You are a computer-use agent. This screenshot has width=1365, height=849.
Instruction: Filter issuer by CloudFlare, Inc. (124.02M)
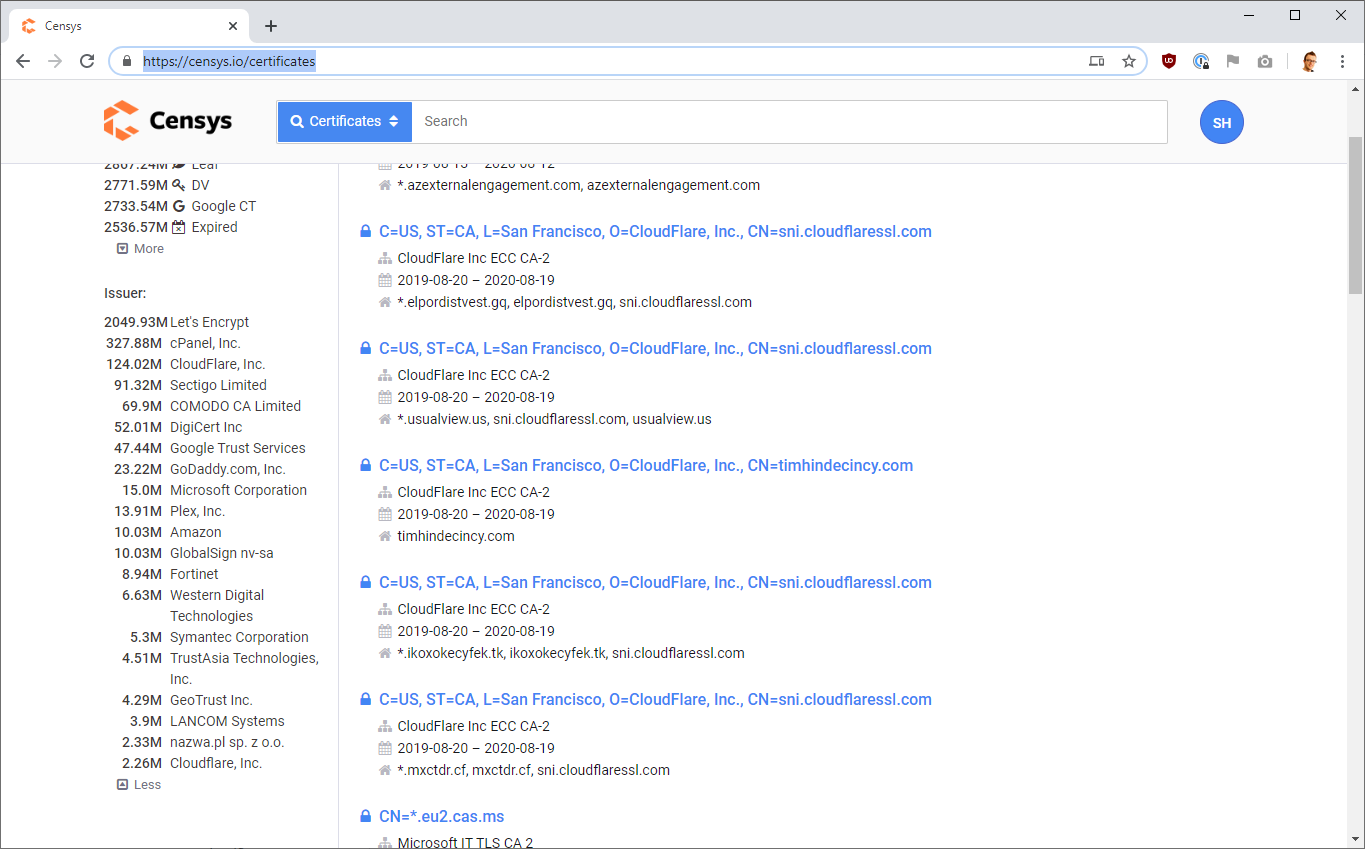pos(217,364)
